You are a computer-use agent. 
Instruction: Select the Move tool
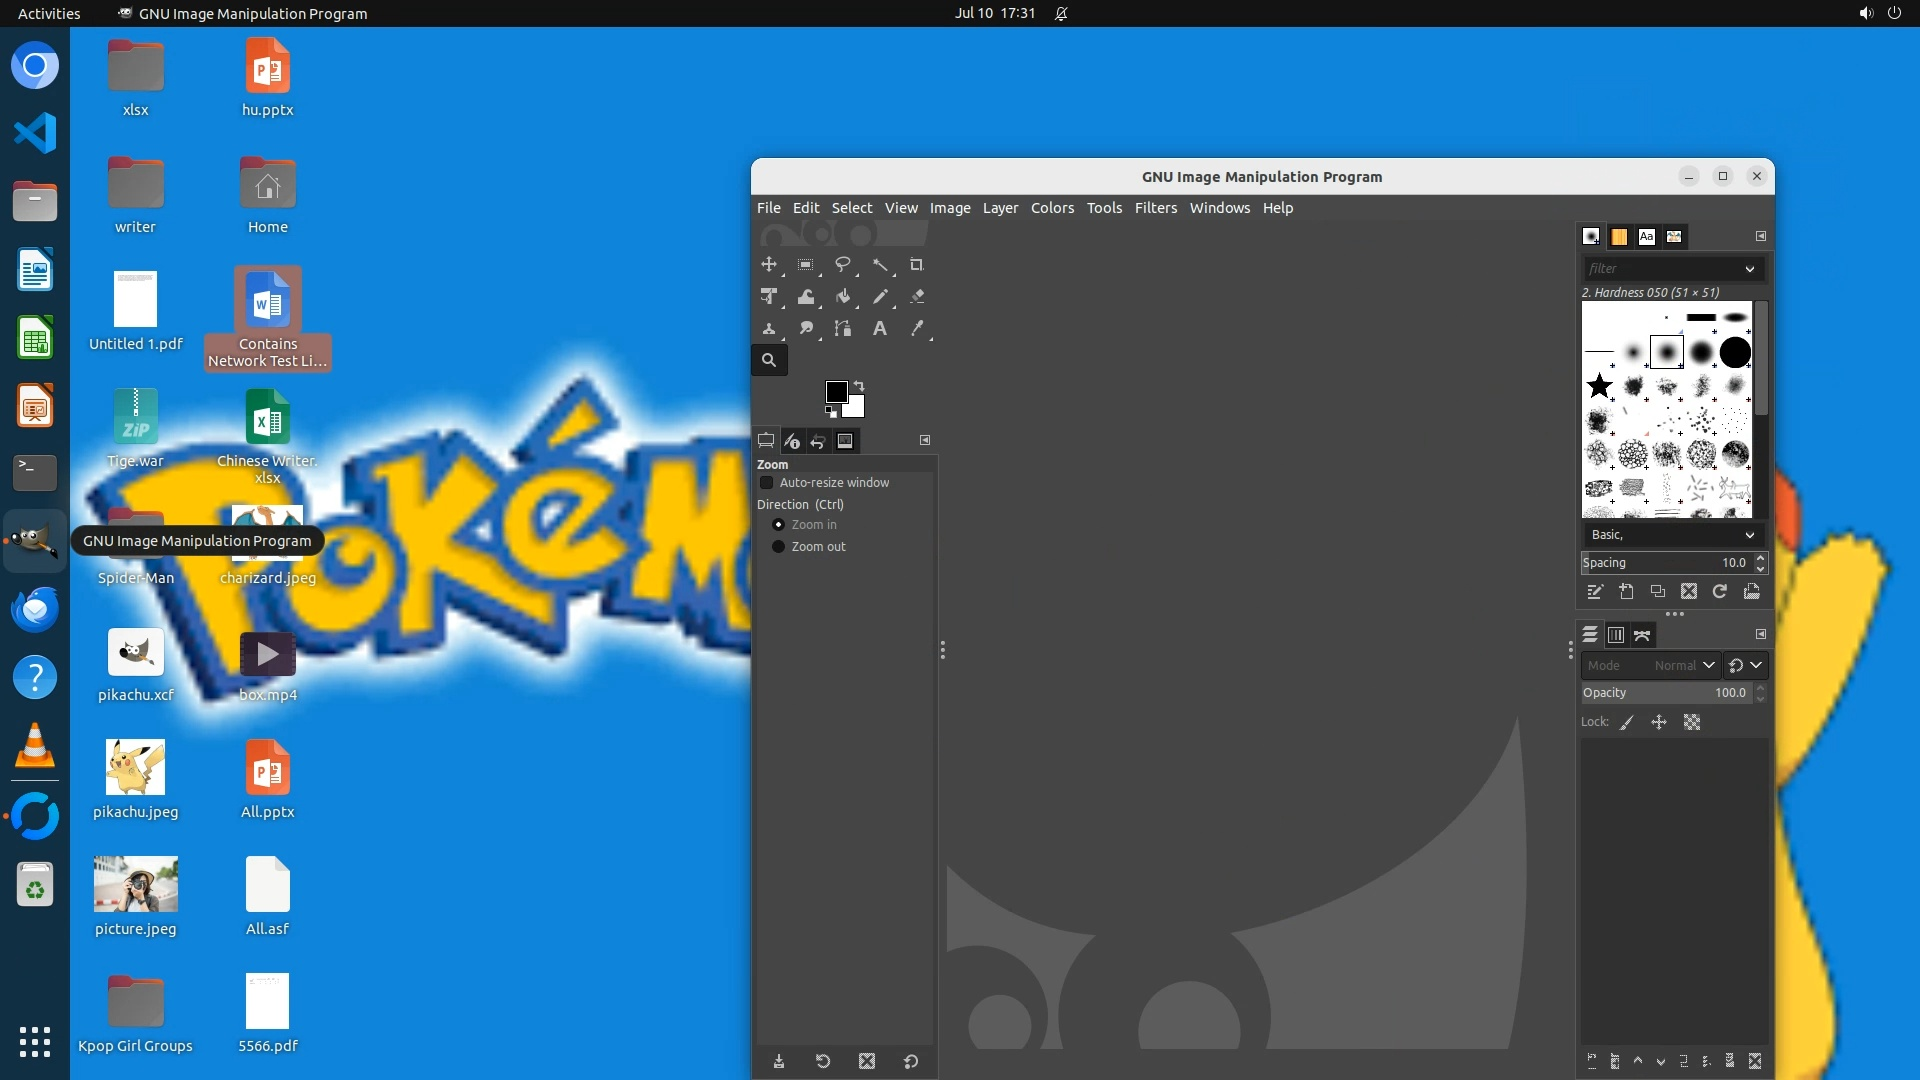tap(769, 265)
